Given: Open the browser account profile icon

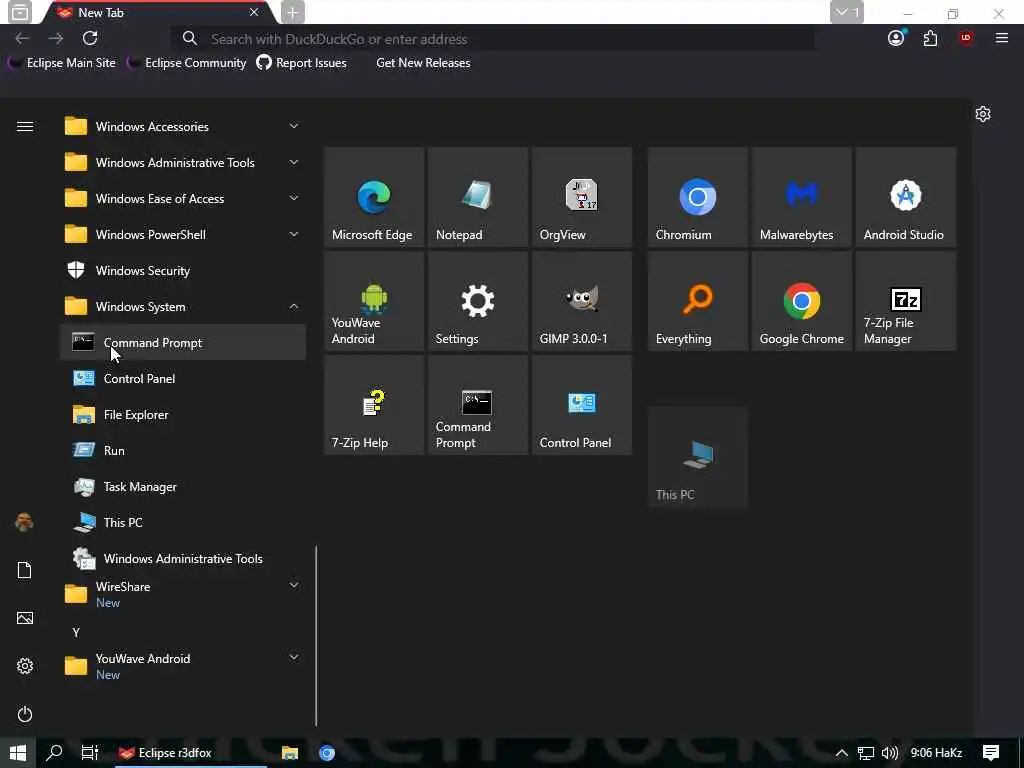Looking at the screenshot, I should point(896,38).
